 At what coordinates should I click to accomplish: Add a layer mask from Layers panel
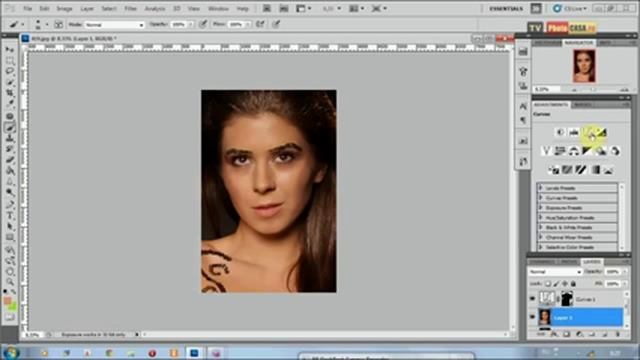click(567, 335)
